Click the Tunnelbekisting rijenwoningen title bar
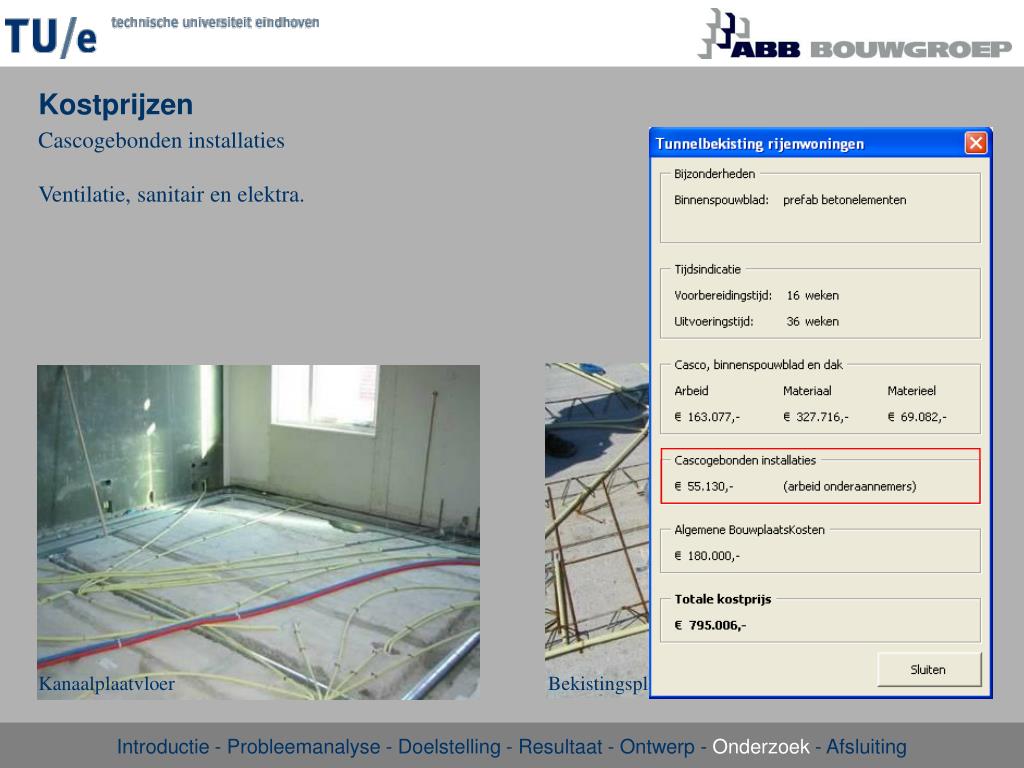 click(808, 144)
